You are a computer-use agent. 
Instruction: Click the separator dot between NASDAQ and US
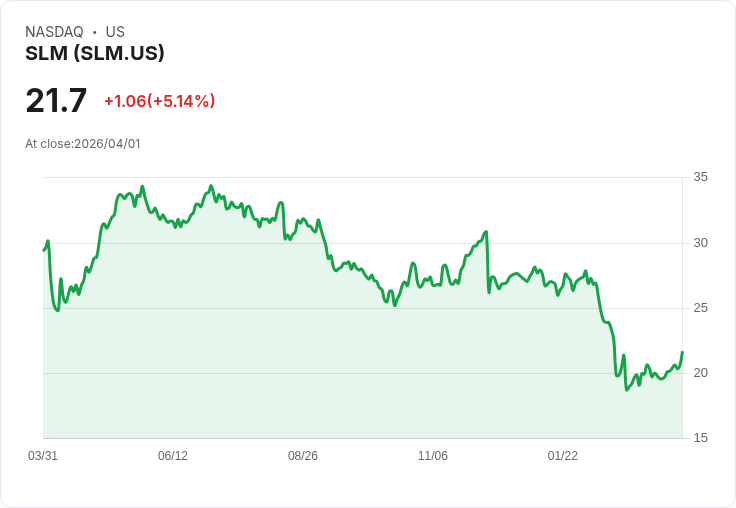coord(95,32)
